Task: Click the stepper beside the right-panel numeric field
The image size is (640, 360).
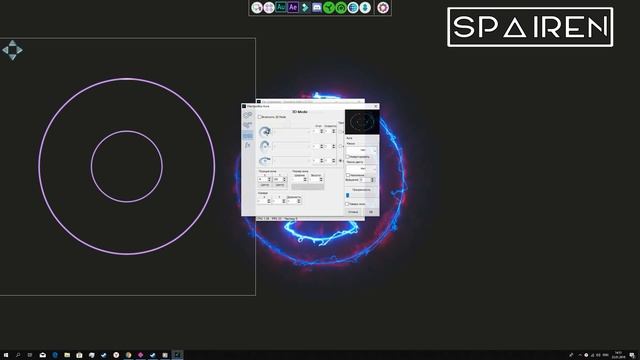Action: (372, 180)
